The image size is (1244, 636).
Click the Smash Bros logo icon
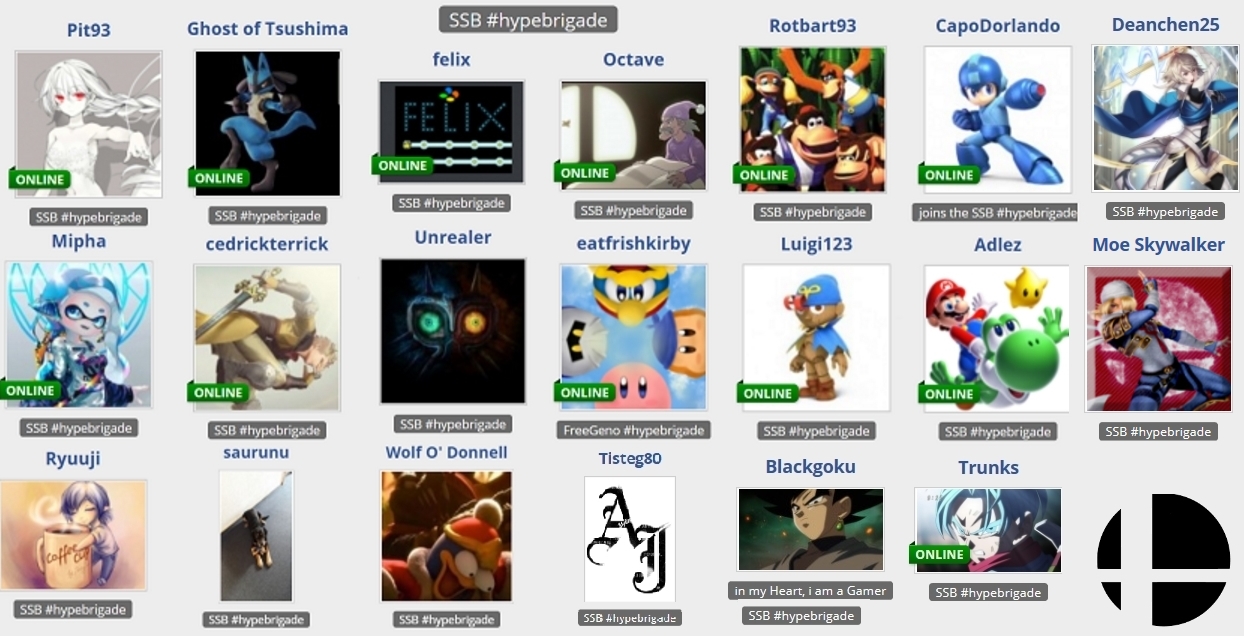1163,559
